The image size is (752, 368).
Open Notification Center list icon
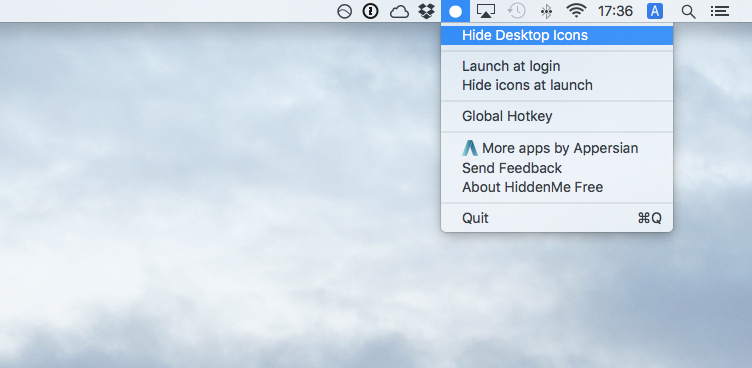point(719,11)
